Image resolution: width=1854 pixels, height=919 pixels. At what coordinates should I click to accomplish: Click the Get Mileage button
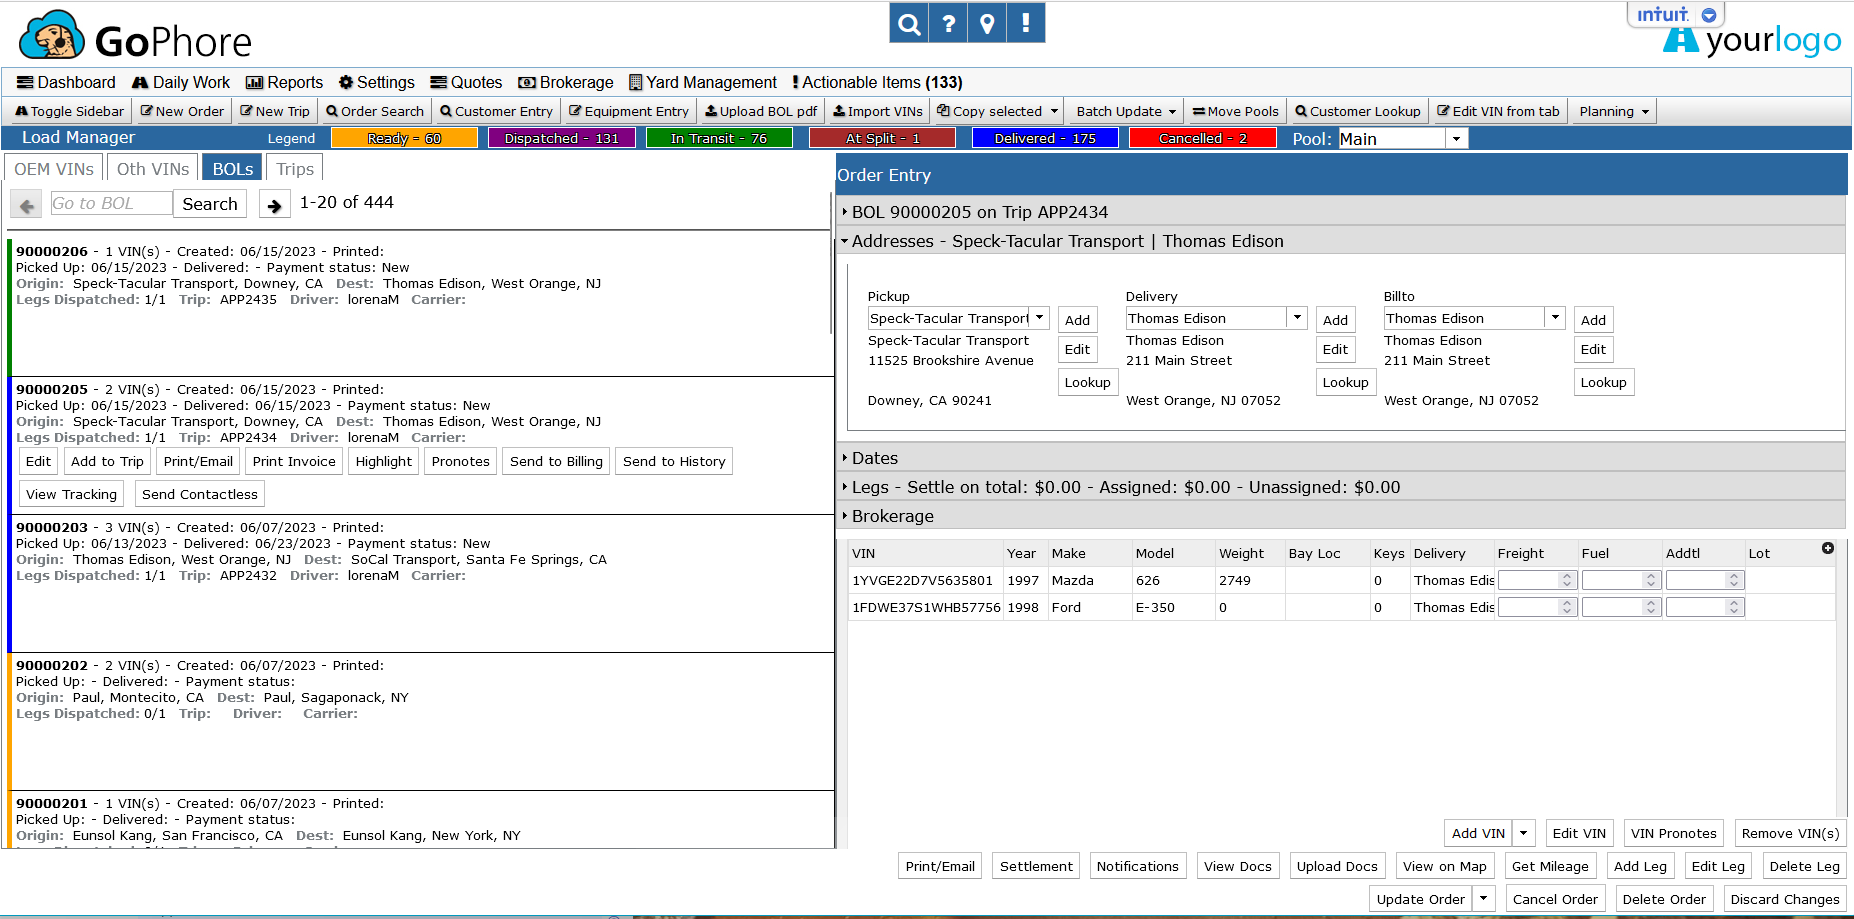click(x=1550, y=866)
